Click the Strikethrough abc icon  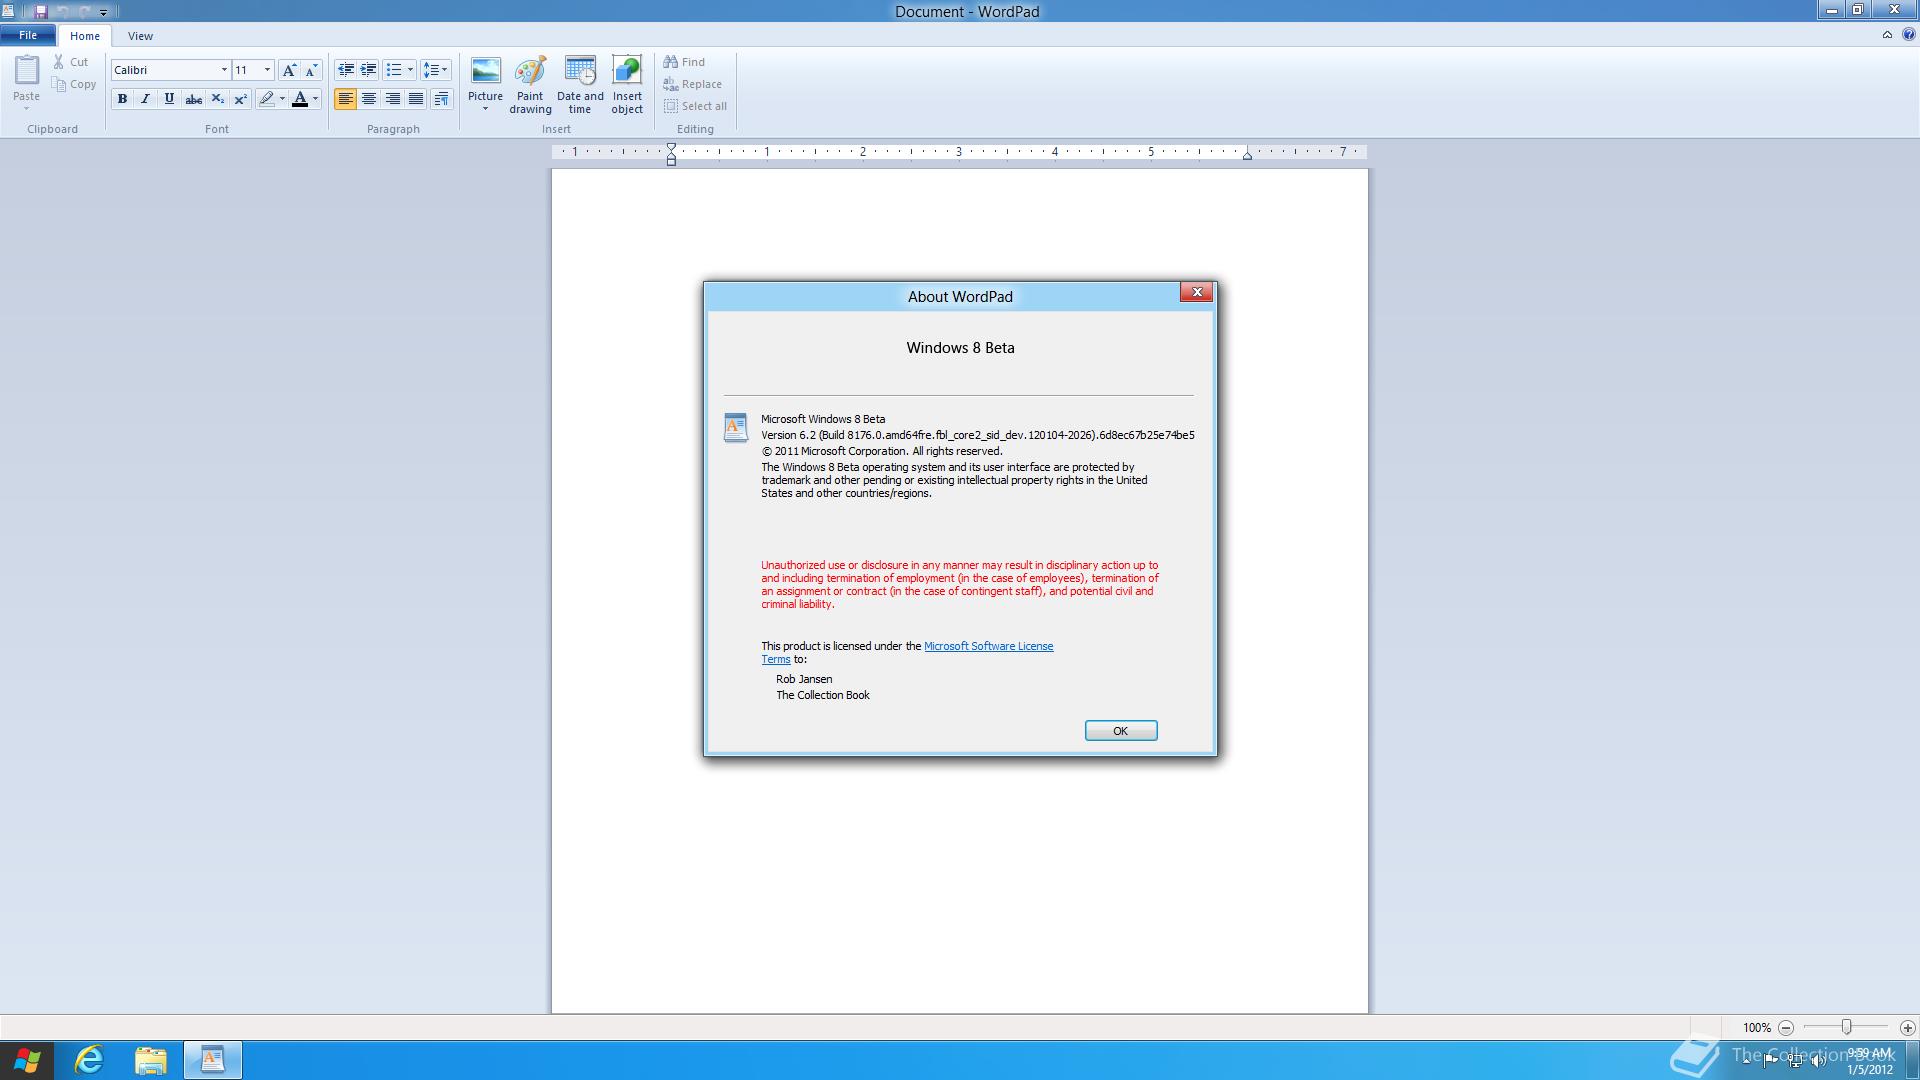[193, 99]
